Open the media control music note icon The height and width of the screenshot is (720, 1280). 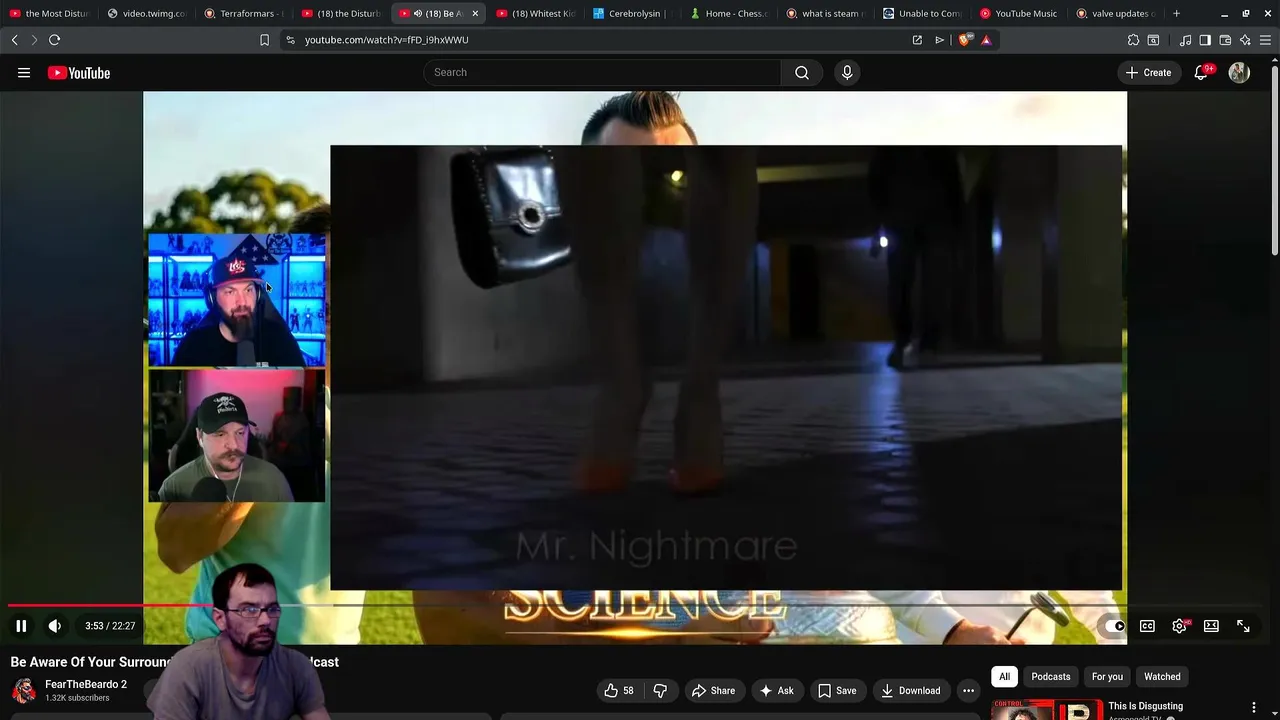1185,40
